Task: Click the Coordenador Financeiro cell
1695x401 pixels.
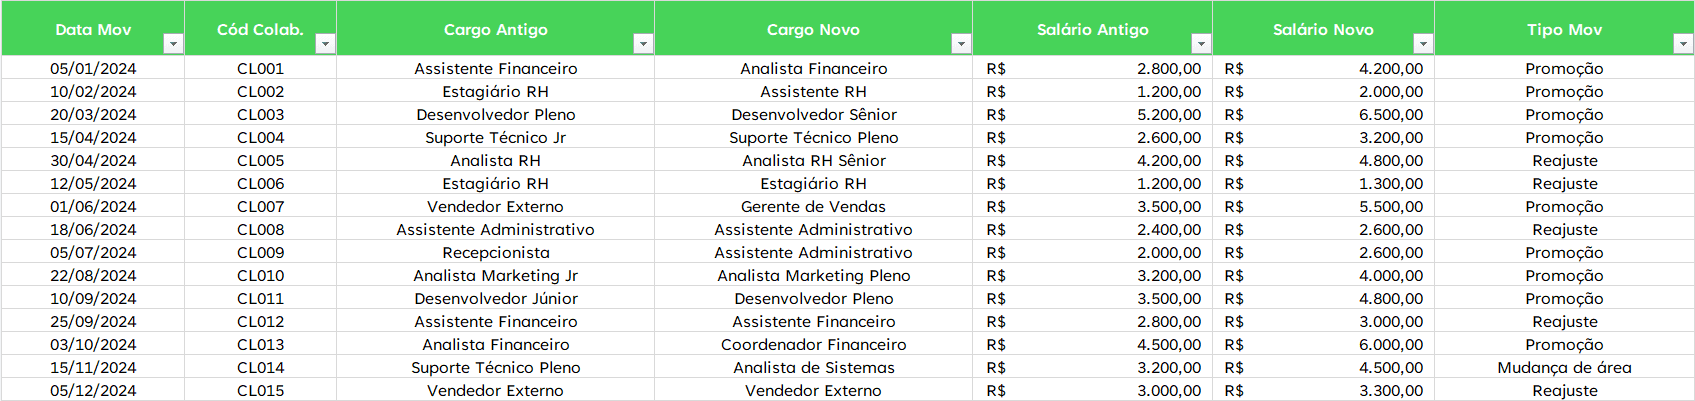Action: [813, 345]
